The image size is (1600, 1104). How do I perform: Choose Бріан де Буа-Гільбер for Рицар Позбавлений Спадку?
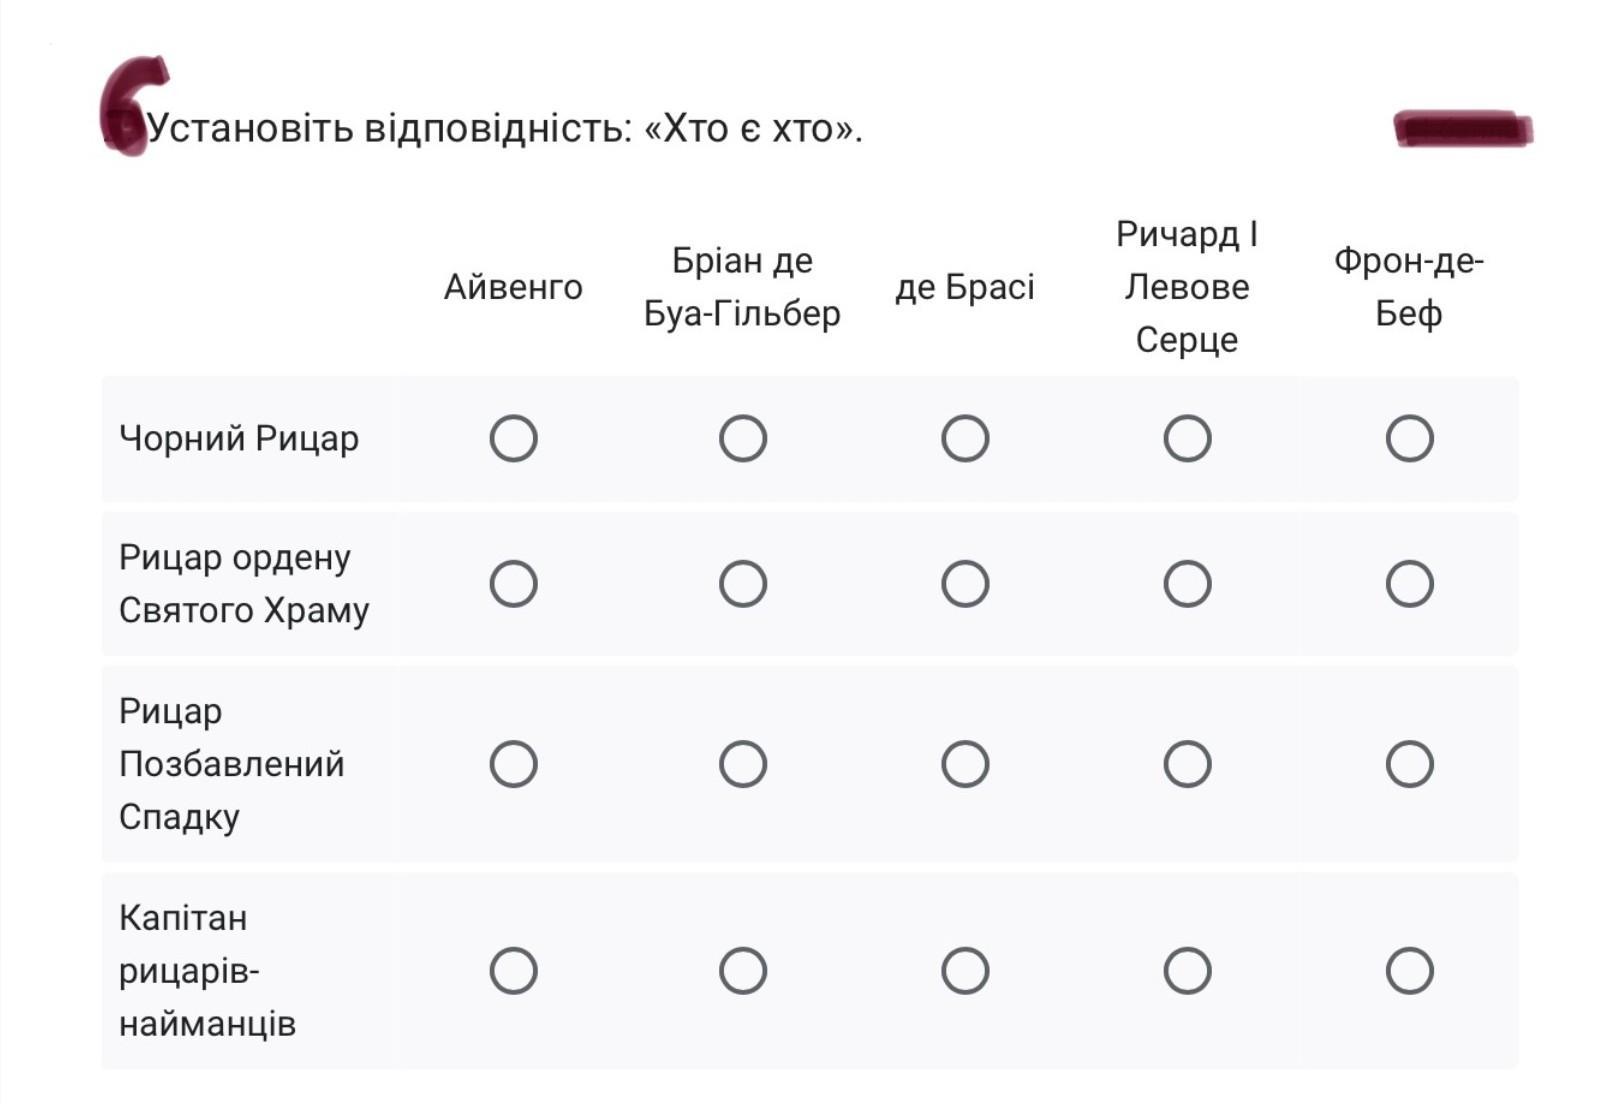[742, 764]
